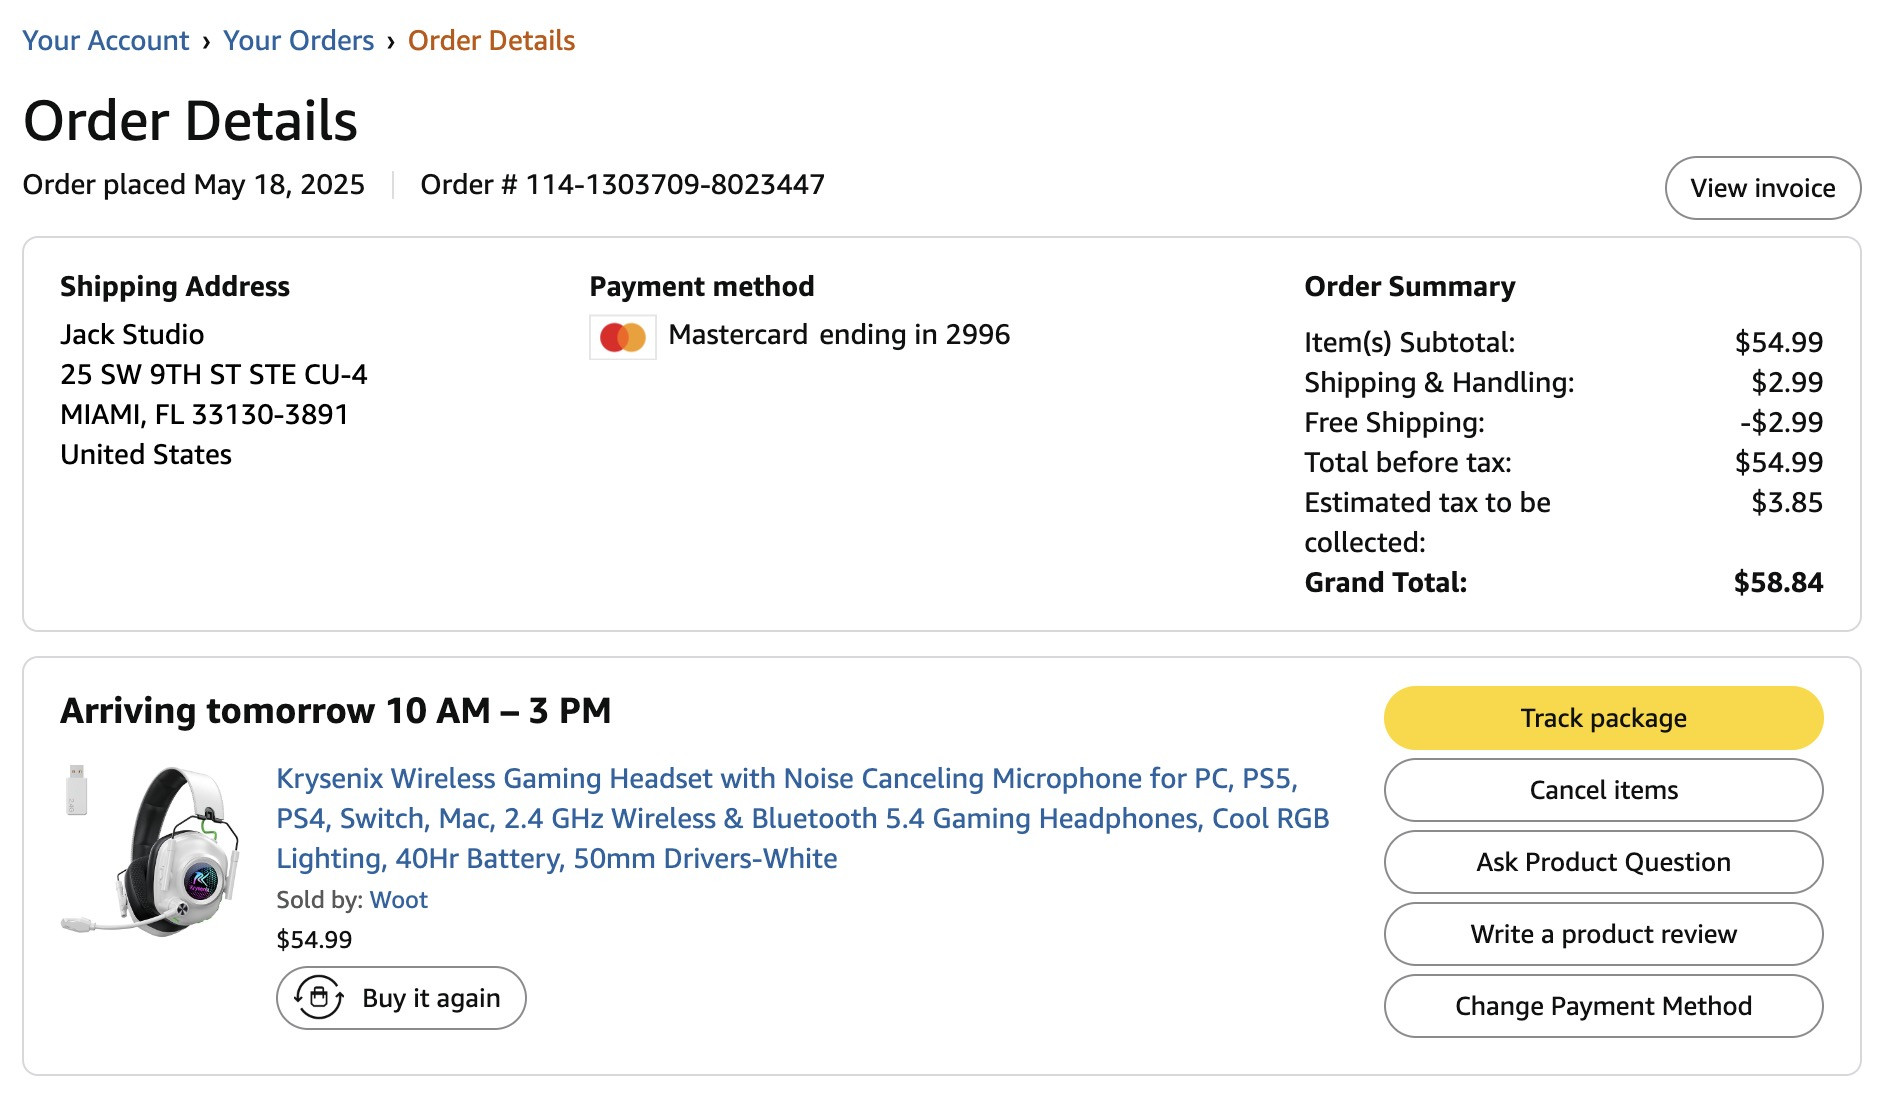Select Cancel items button
The height and width of the screenshot is (1112, 1888).
(1603, 790)
